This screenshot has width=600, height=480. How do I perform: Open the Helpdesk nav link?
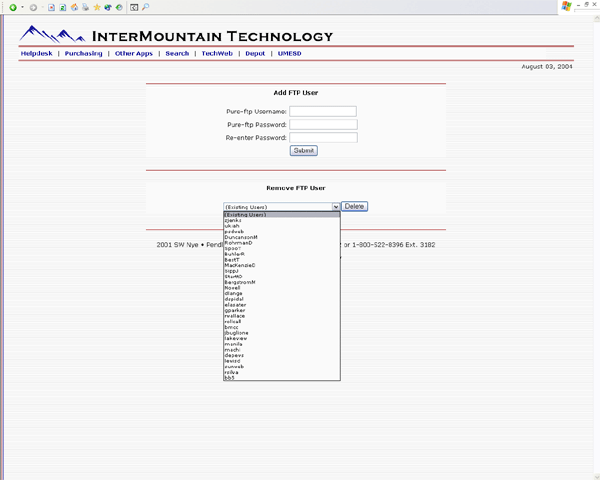click(x=36, y=54)
